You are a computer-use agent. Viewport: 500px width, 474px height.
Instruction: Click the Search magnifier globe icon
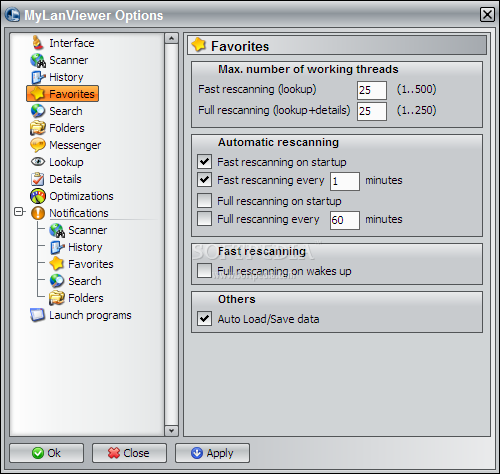tap(38, 111)
